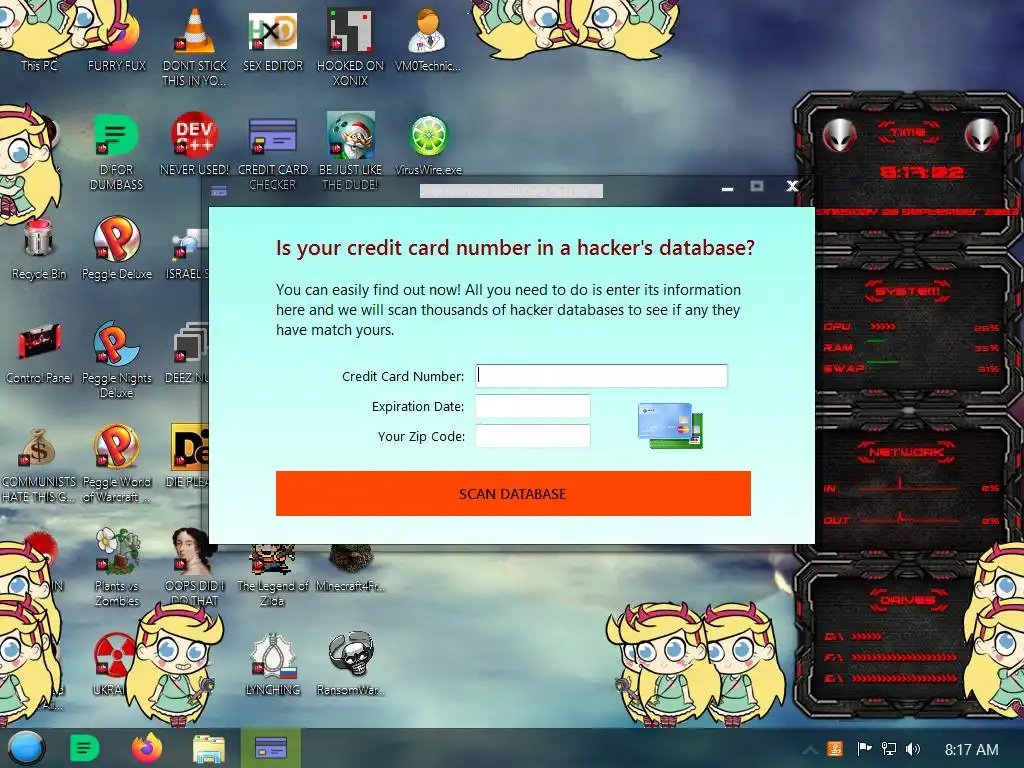Open the Action Center flag icon
The height and width of the screenshot is (768, 1024).
[x=864, y=748]
